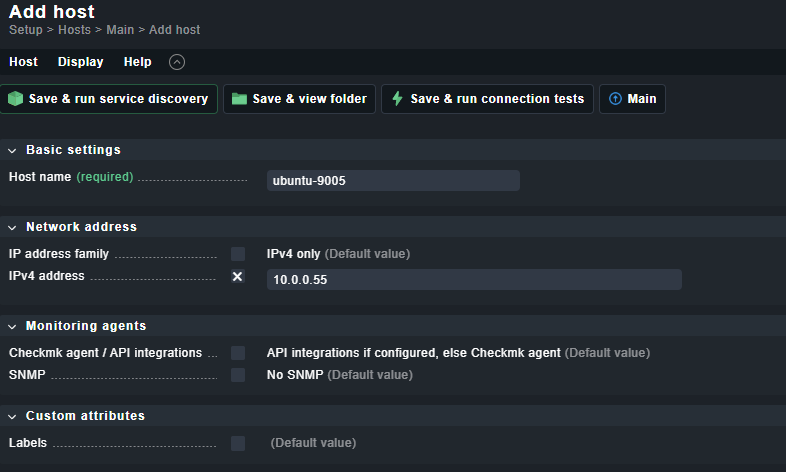This screenshot has width=786, height=472.
Task: Collapse the Basic settings section
Action: click(x=13, y=150)
